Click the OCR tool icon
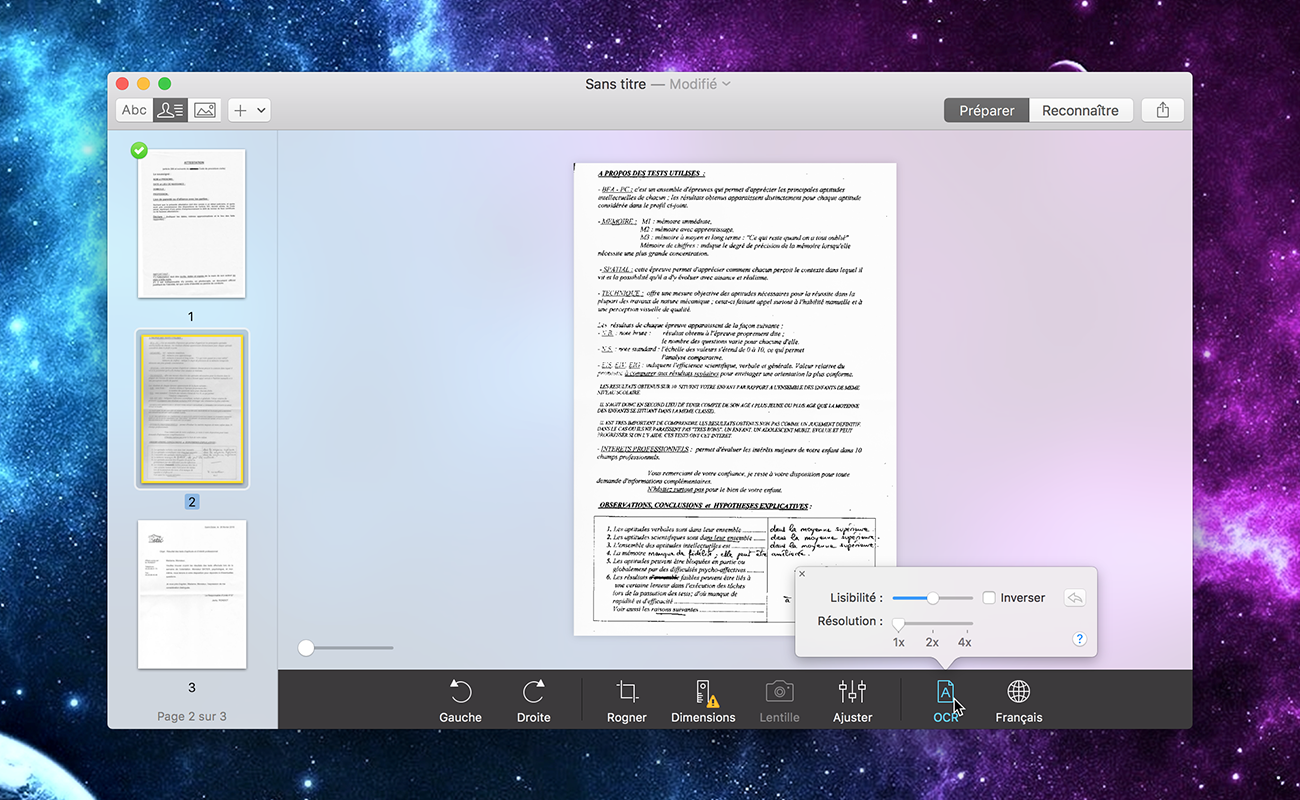 946,692
